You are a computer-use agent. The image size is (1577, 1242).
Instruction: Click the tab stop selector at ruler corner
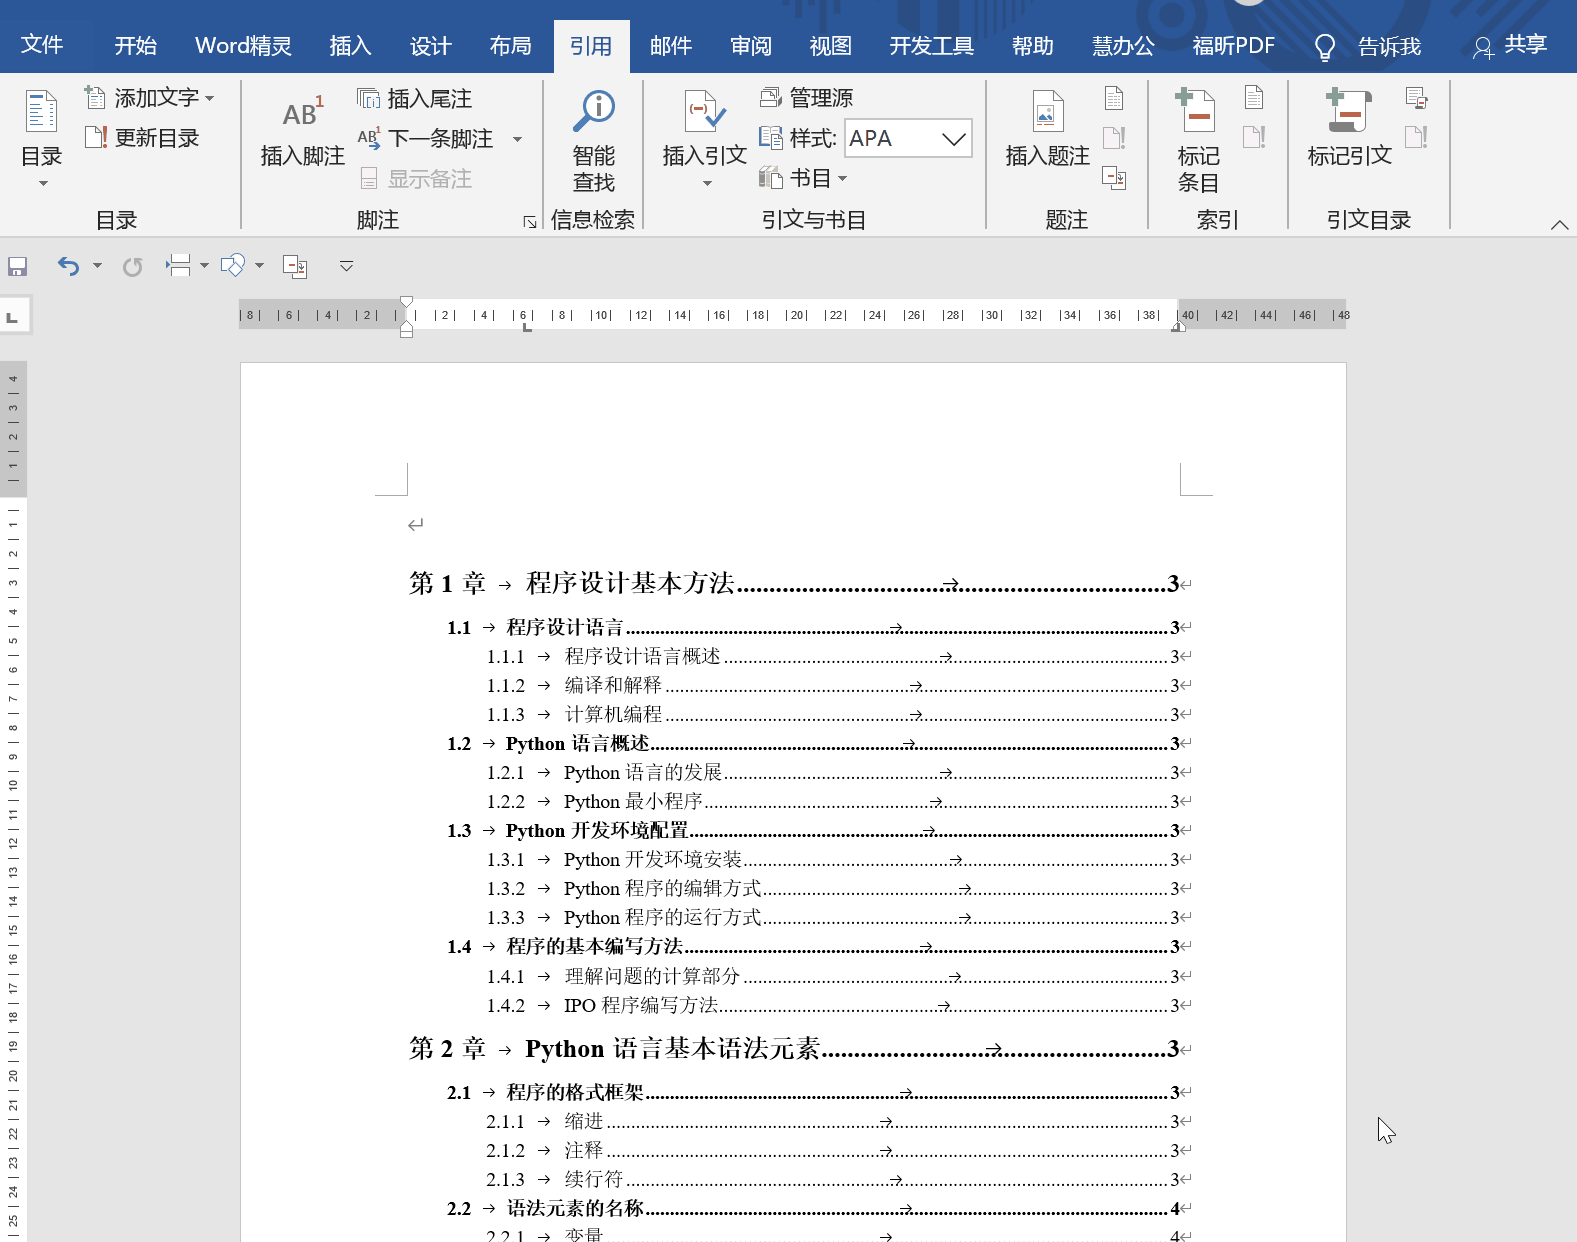click(x=13, y=316)
